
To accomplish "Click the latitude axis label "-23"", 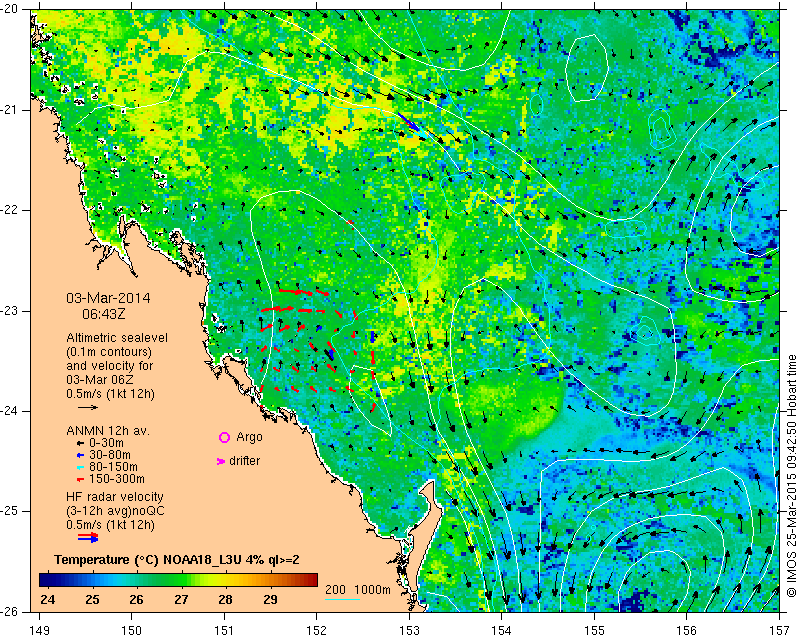I will coord(10,311).
